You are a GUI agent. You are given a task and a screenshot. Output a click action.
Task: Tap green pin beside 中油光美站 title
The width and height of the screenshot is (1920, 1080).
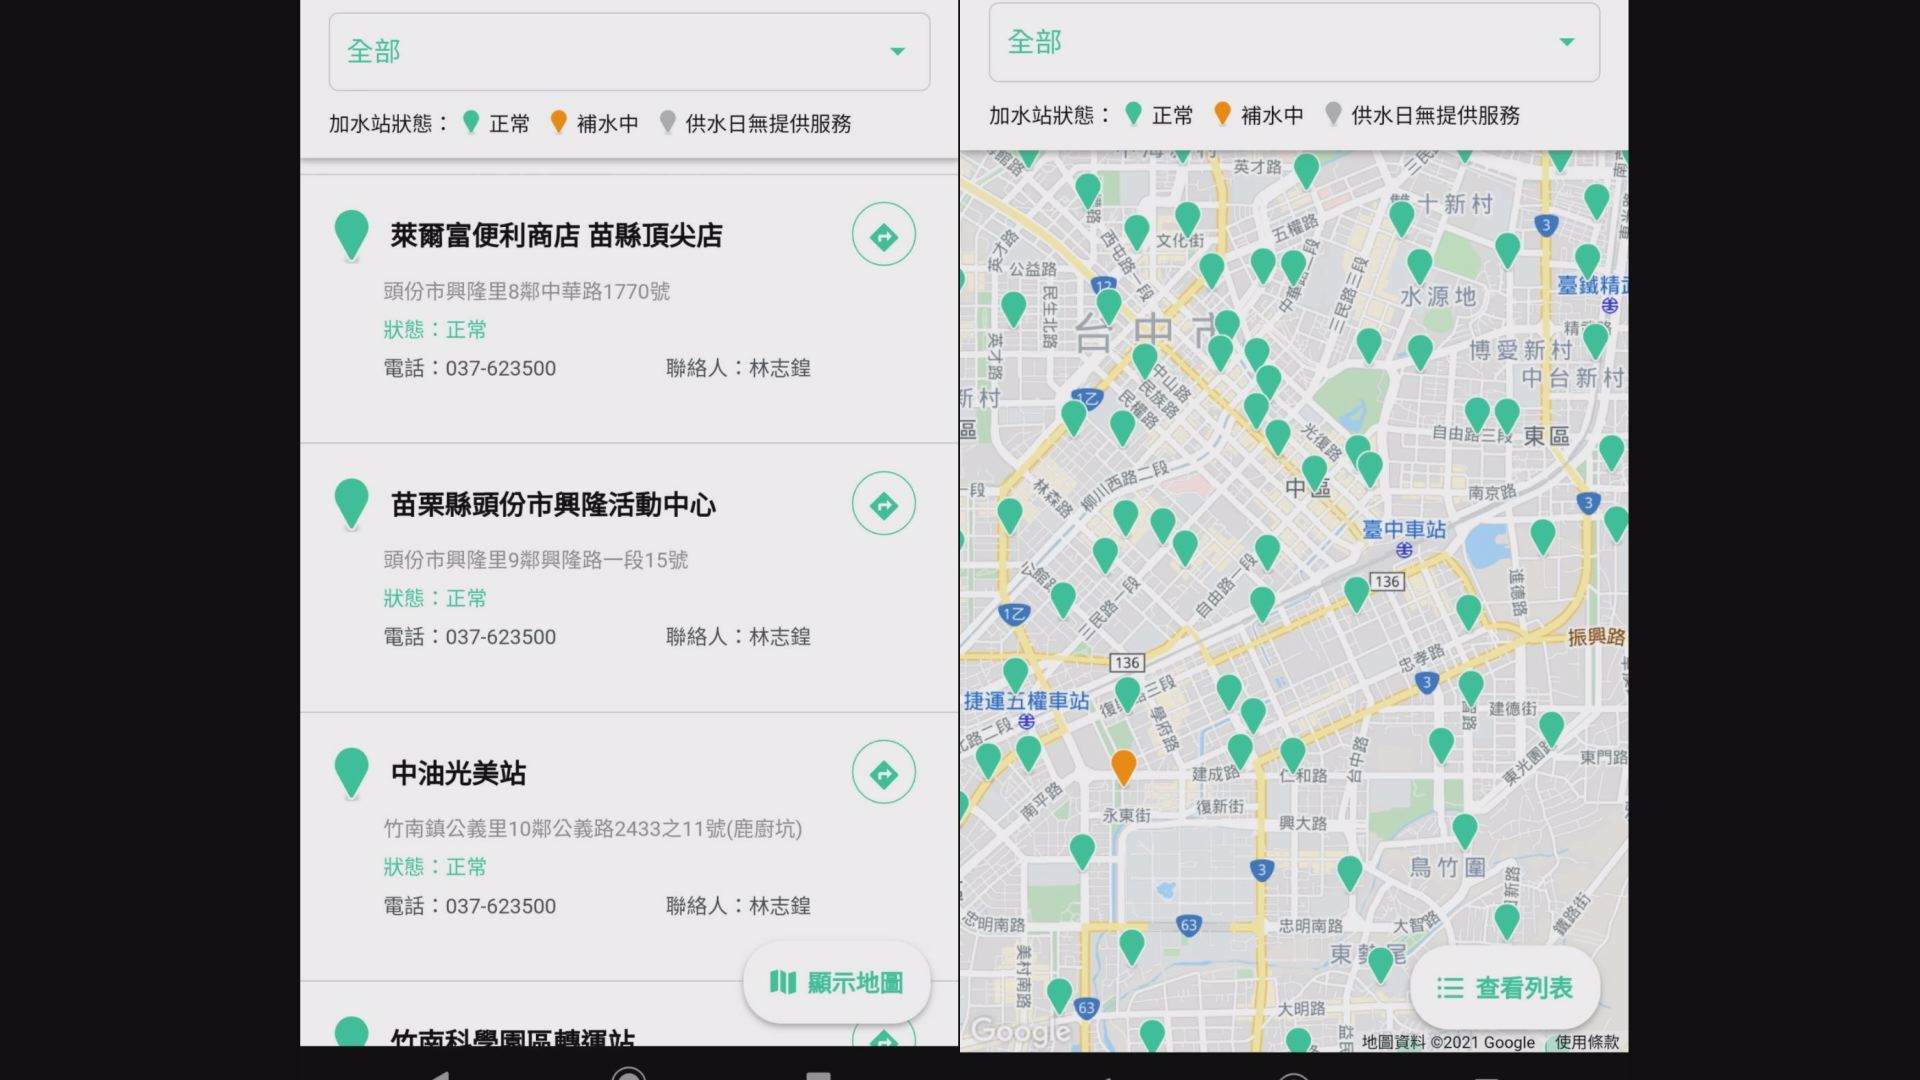[351, 772]
